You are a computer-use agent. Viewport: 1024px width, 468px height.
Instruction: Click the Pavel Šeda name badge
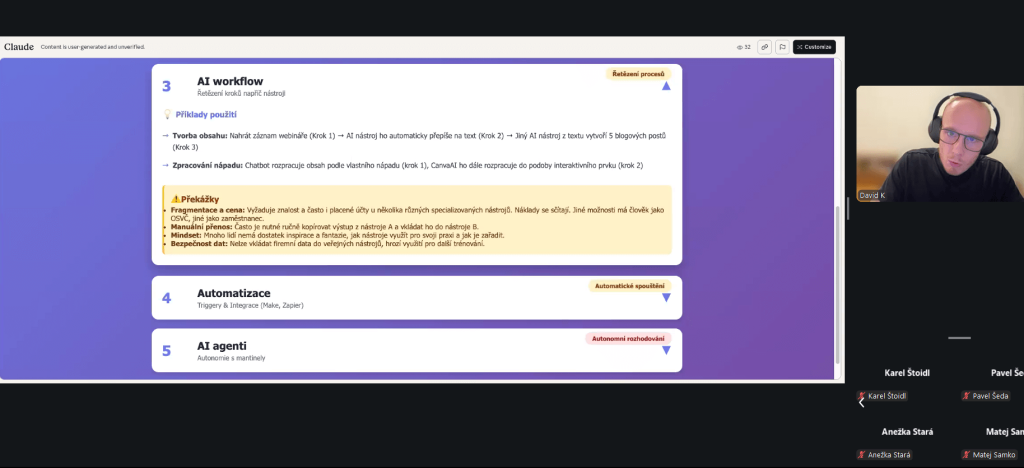point(985,396)
